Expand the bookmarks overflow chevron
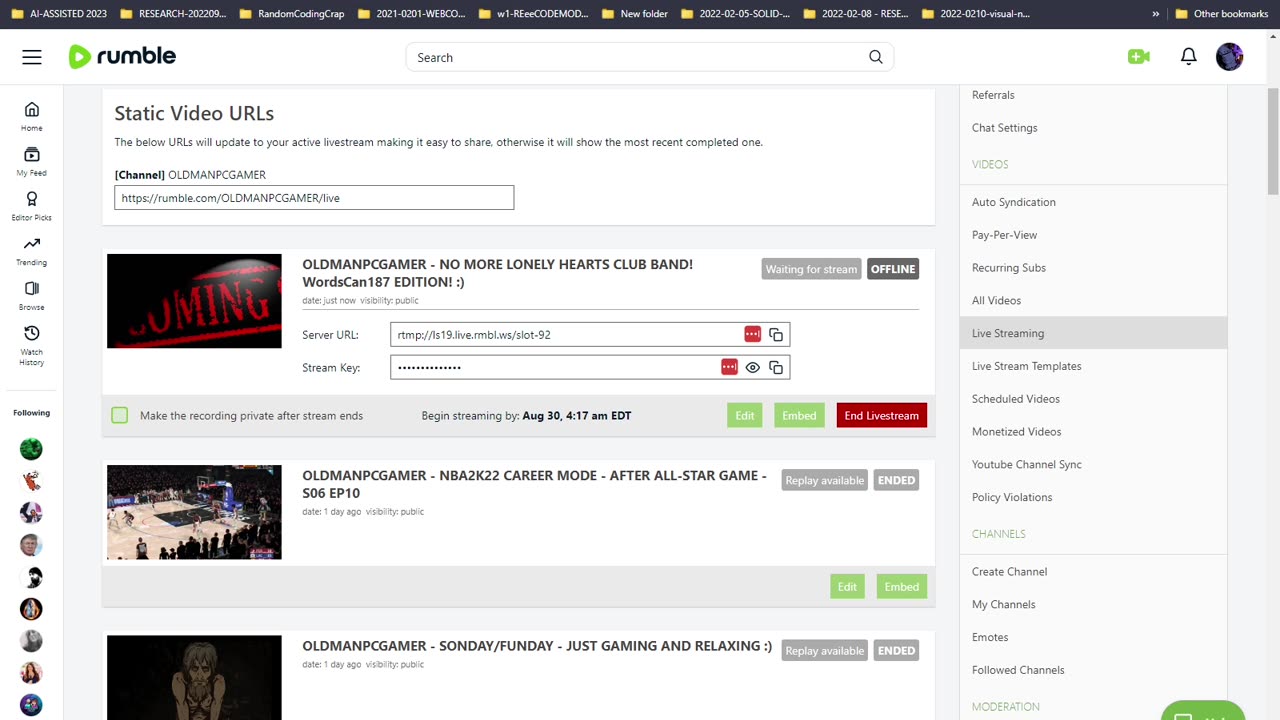 [x=1156, y=14]
